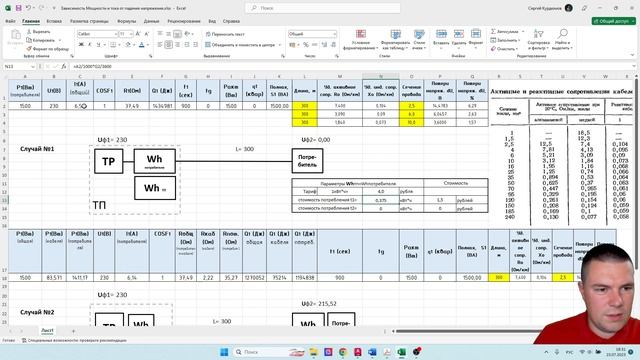
Task: Click the fill color bucket swatch
Action: [x=128, y=44]
